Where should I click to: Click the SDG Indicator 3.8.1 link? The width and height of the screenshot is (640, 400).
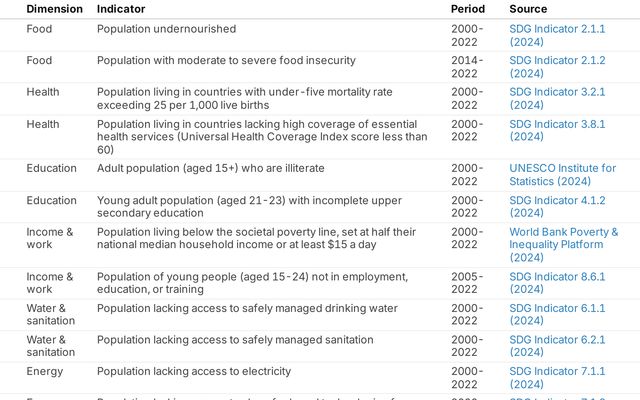point(557,124)
